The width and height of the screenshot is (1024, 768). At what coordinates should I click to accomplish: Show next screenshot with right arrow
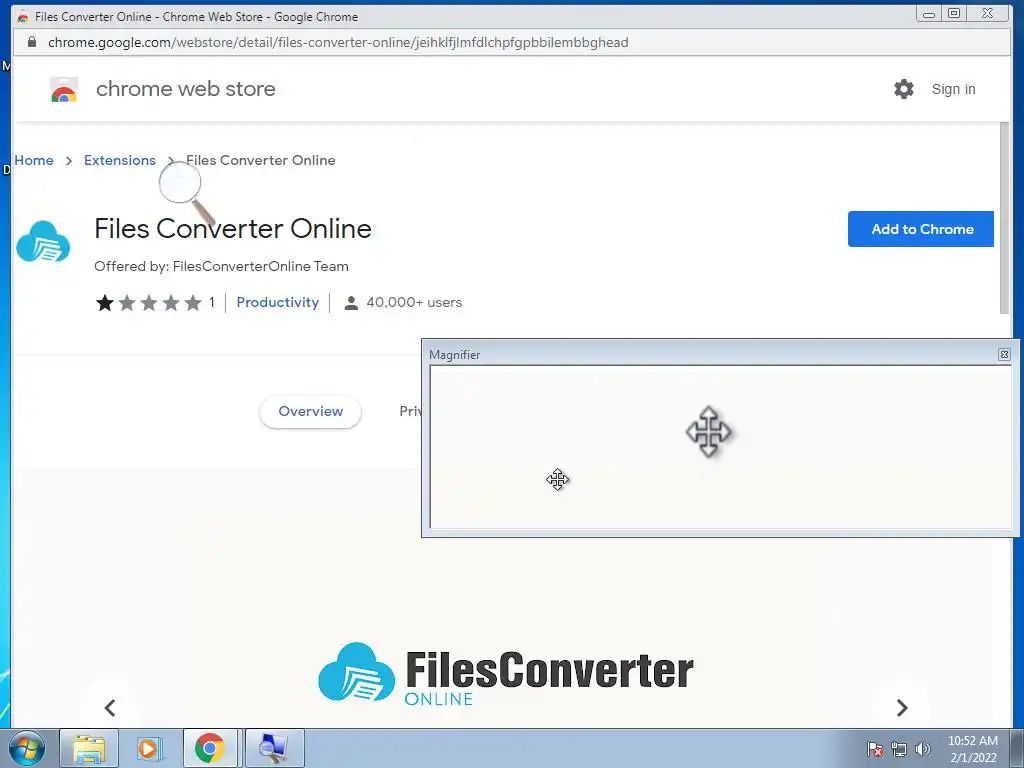902,707
